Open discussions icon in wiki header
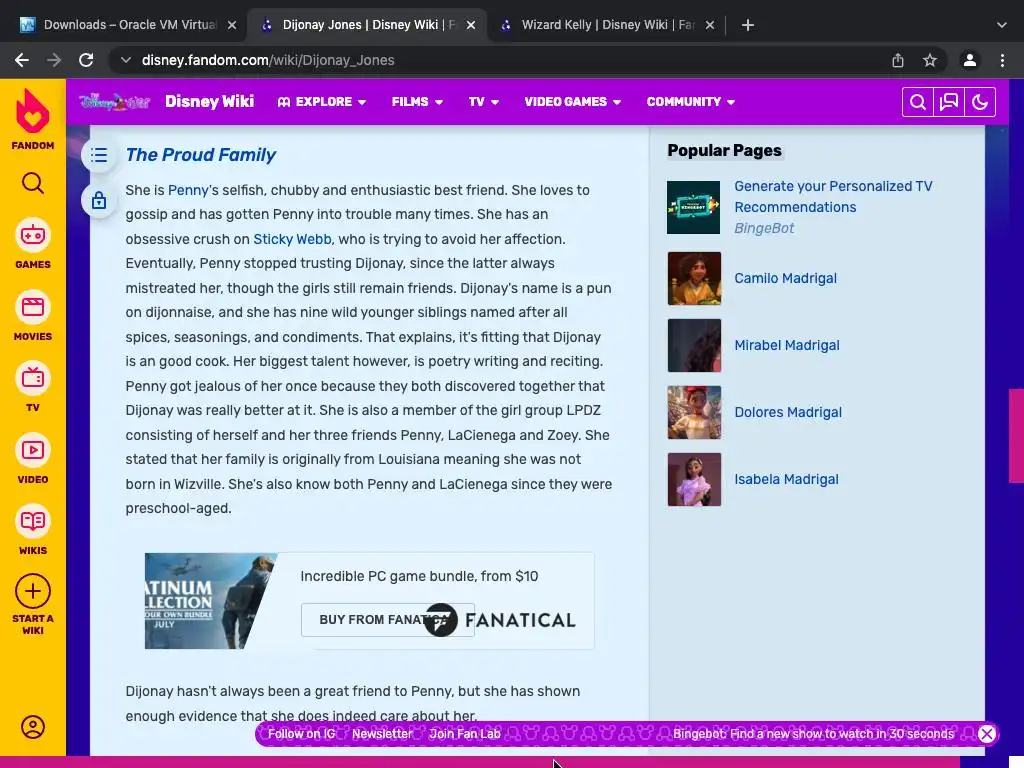The image size is (1024, 768). [949, 102]
